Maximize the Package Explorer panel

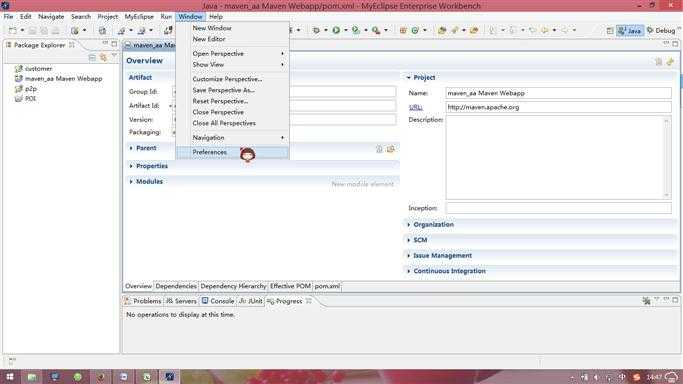114,44
